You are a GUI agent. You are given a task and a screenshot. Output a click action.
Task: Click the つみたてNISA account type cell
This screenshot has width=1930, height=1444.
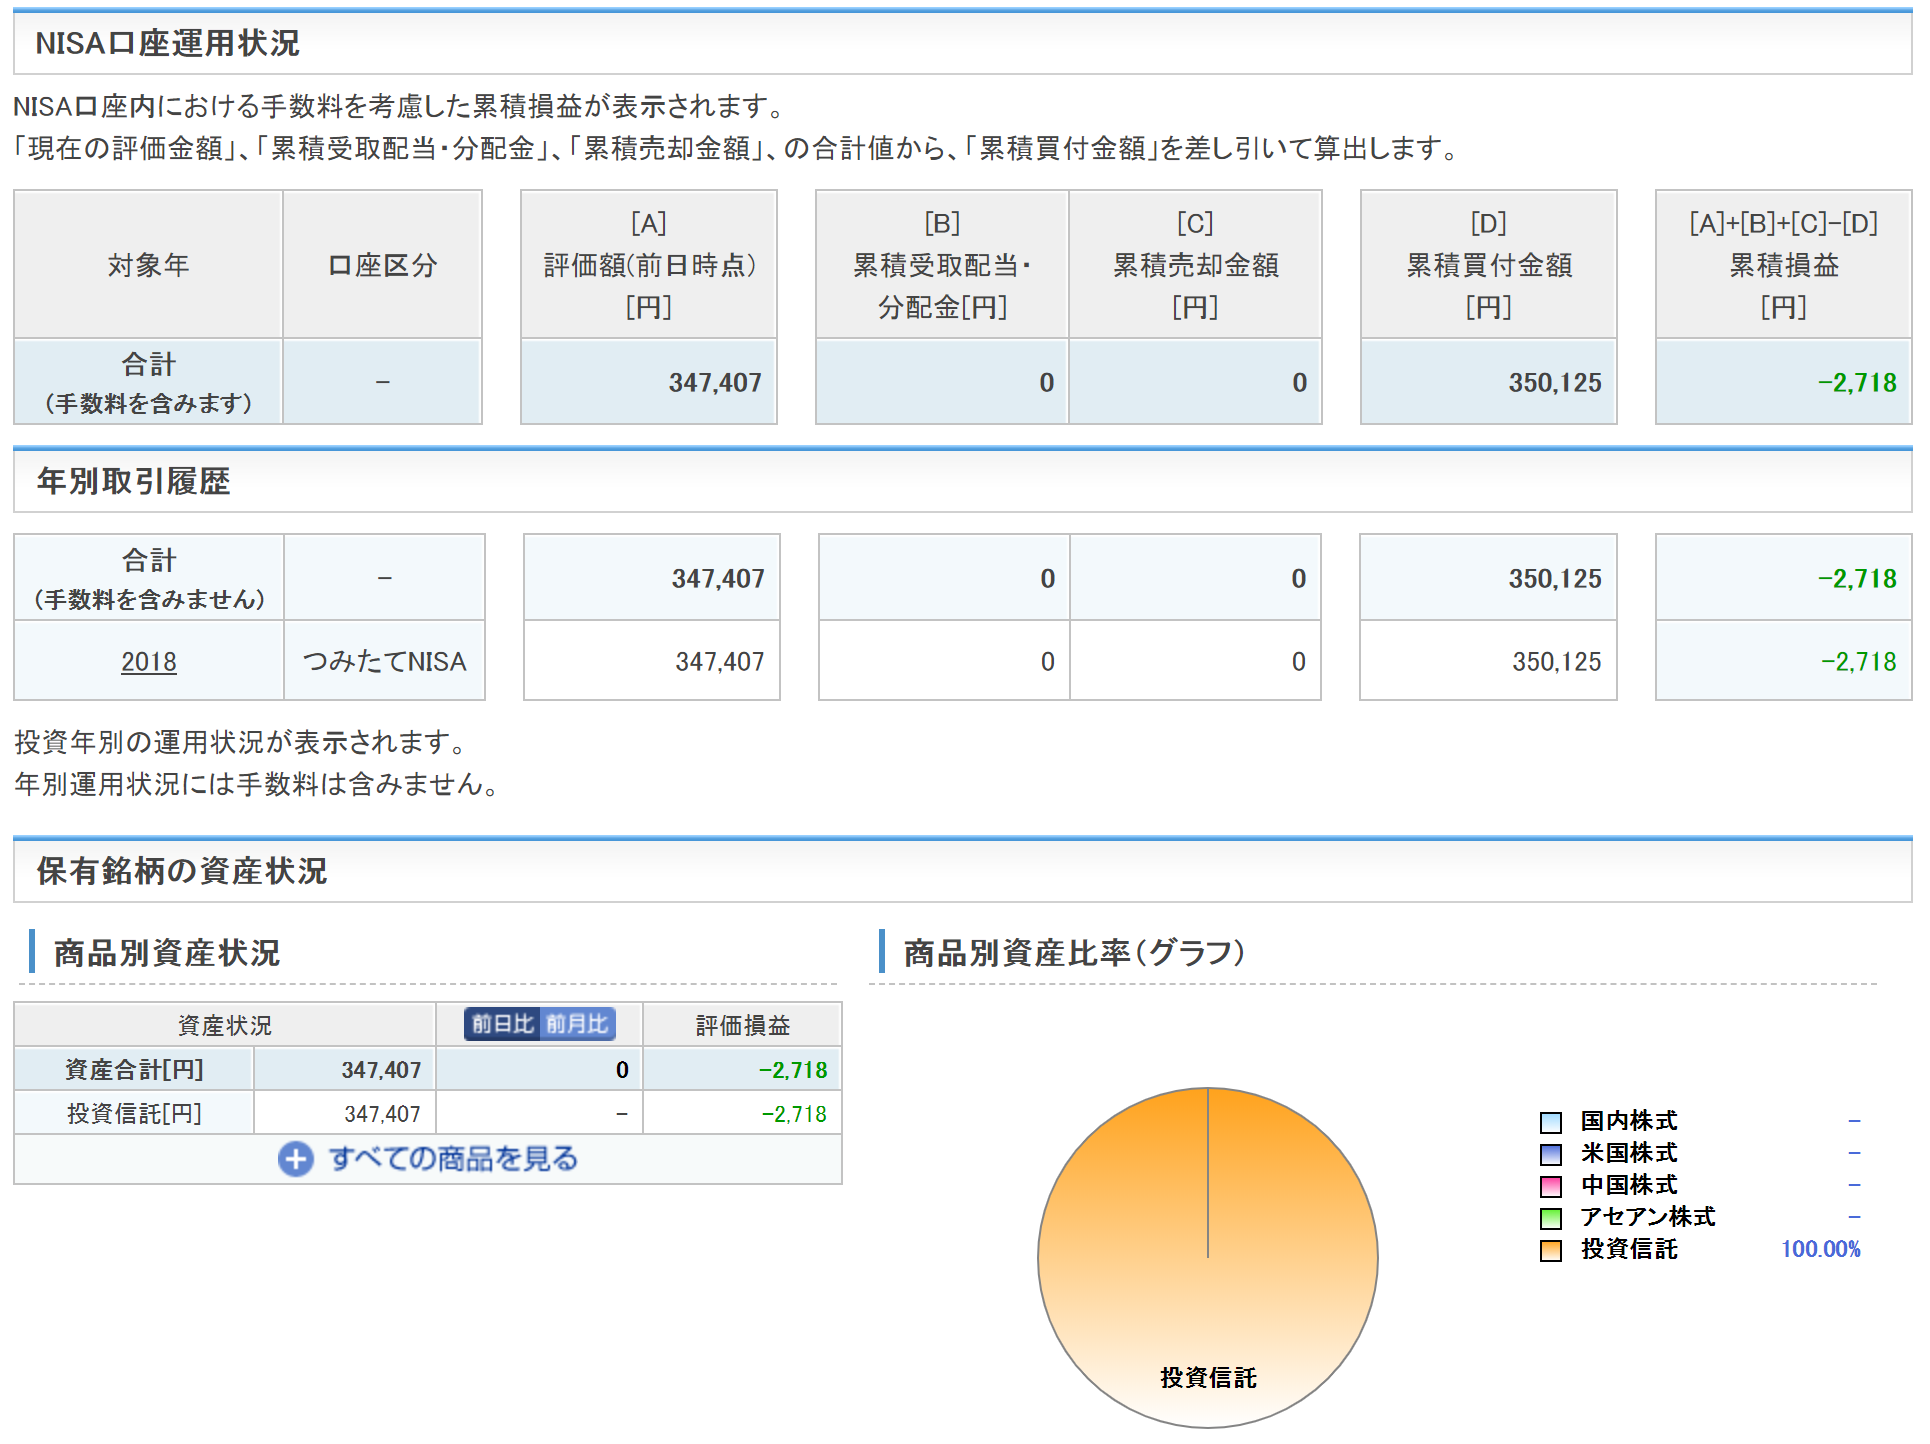(384, 662)
